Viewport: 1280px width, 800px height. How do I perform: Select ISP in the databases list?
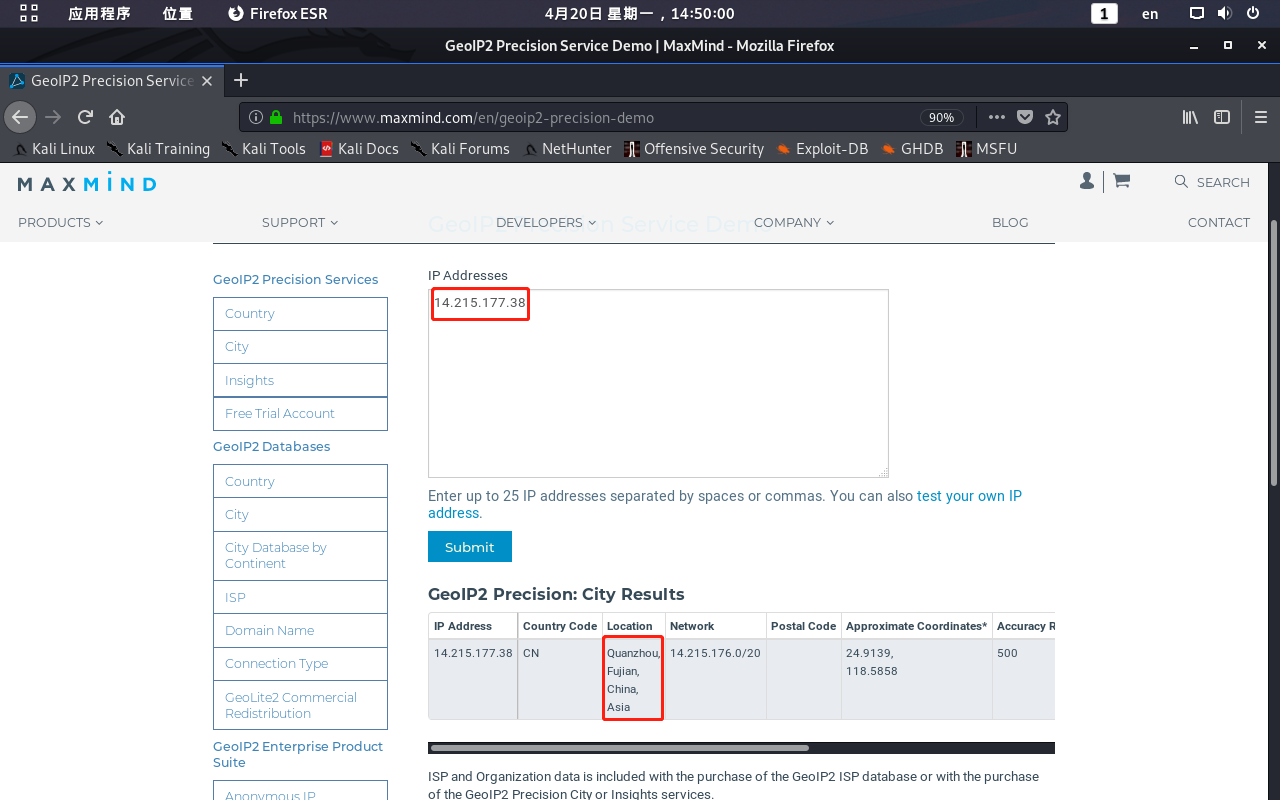[x=300, y=597]
